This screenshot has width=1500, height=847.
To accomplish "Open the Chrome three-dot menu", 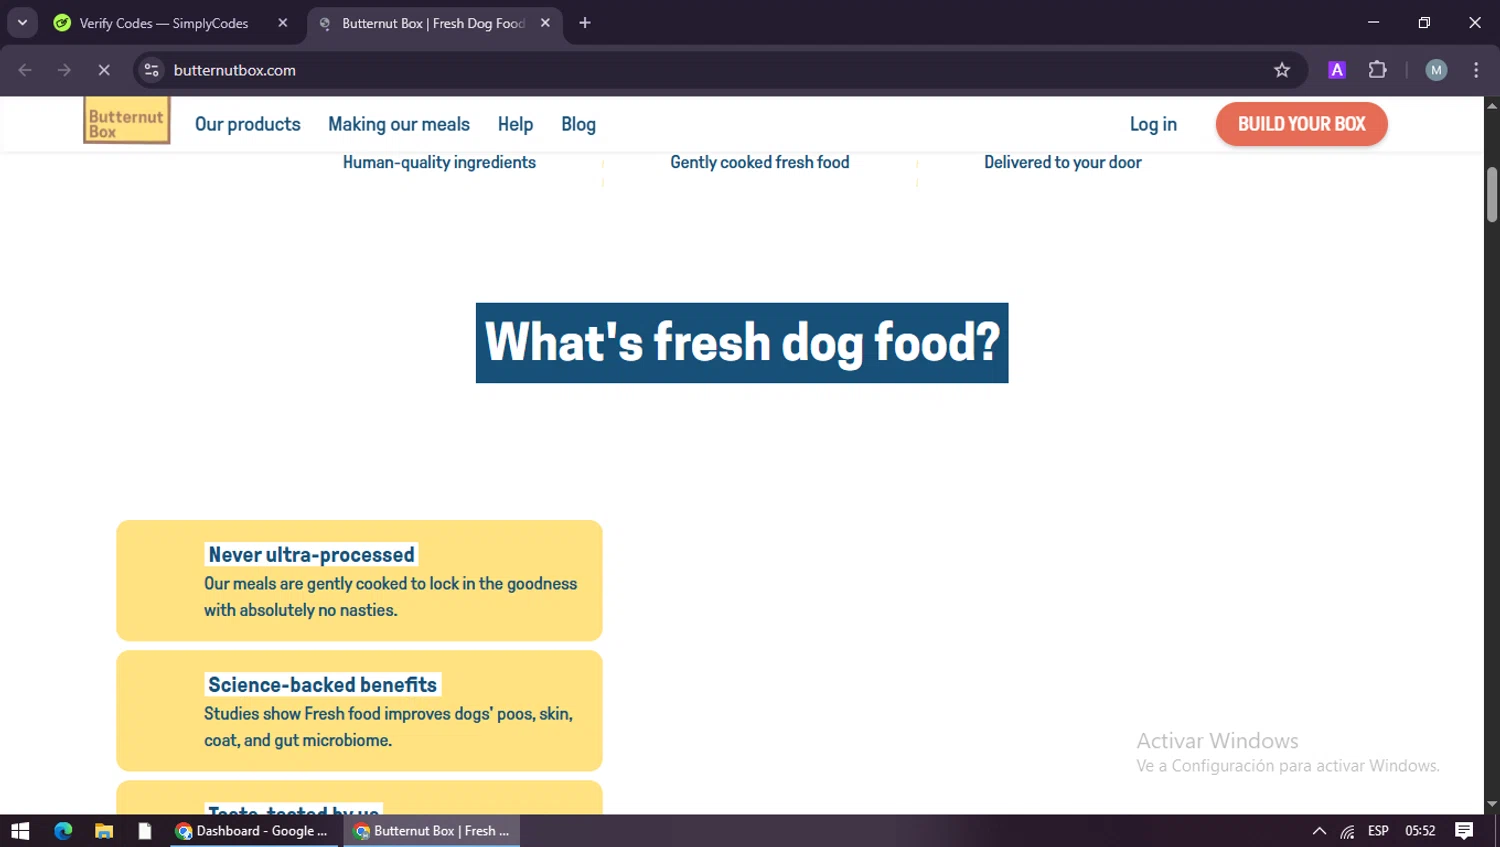I will point(1476,70).
